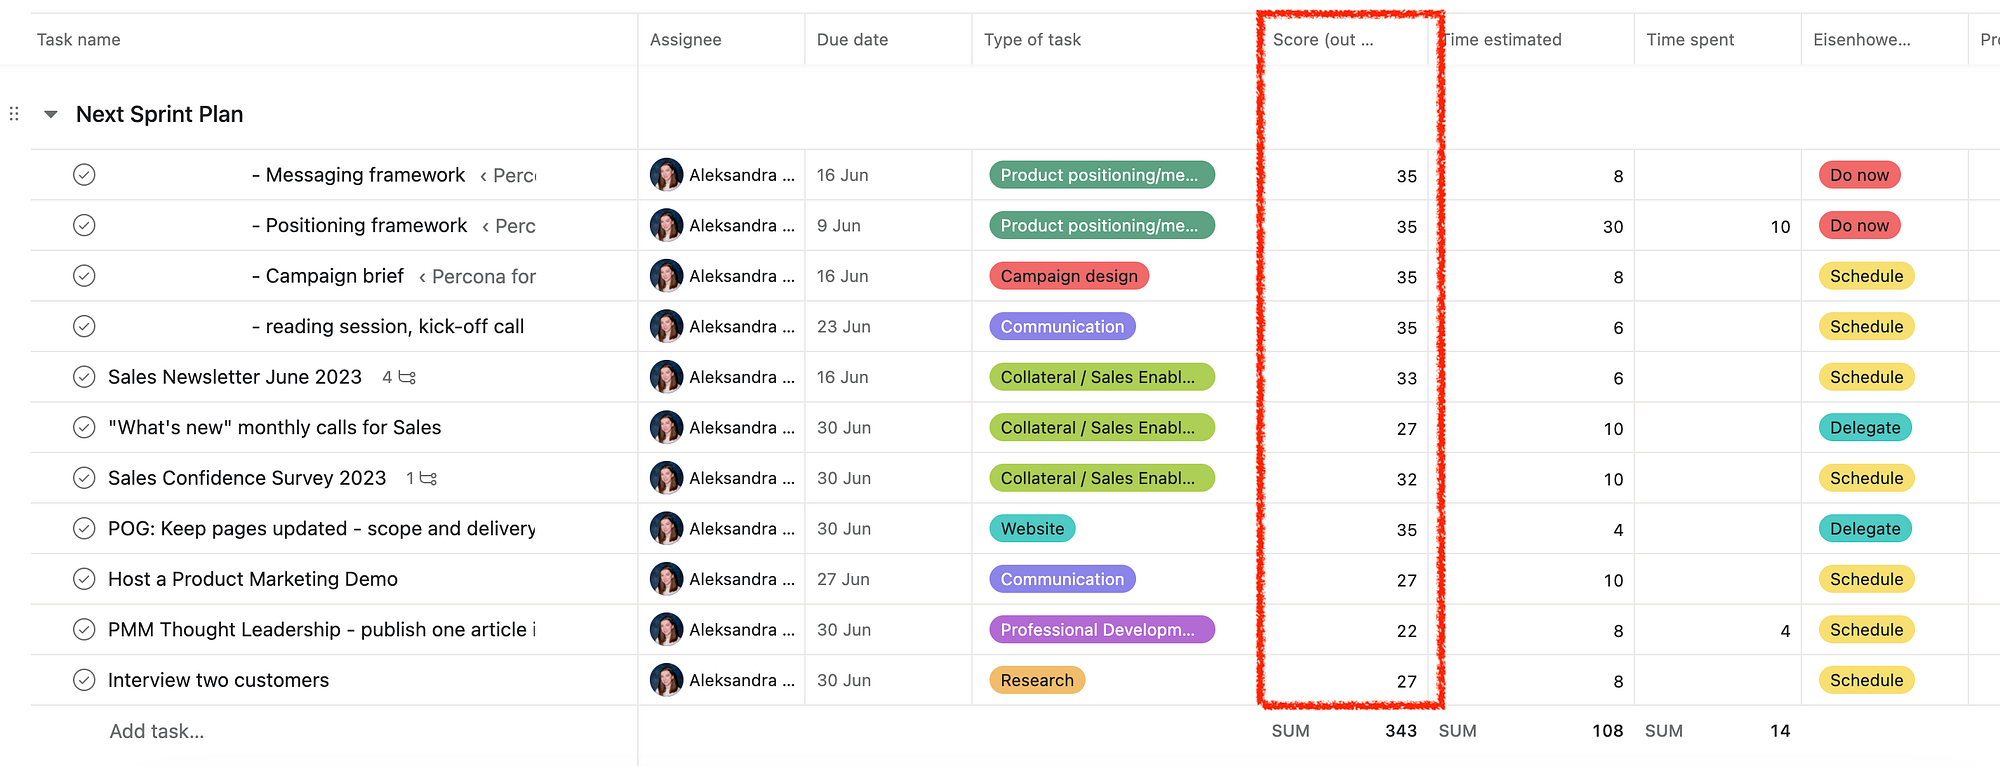Mark Sales Confidence Survey 2023 complete
Screen dimensions: 2000x766
point(84,478)
